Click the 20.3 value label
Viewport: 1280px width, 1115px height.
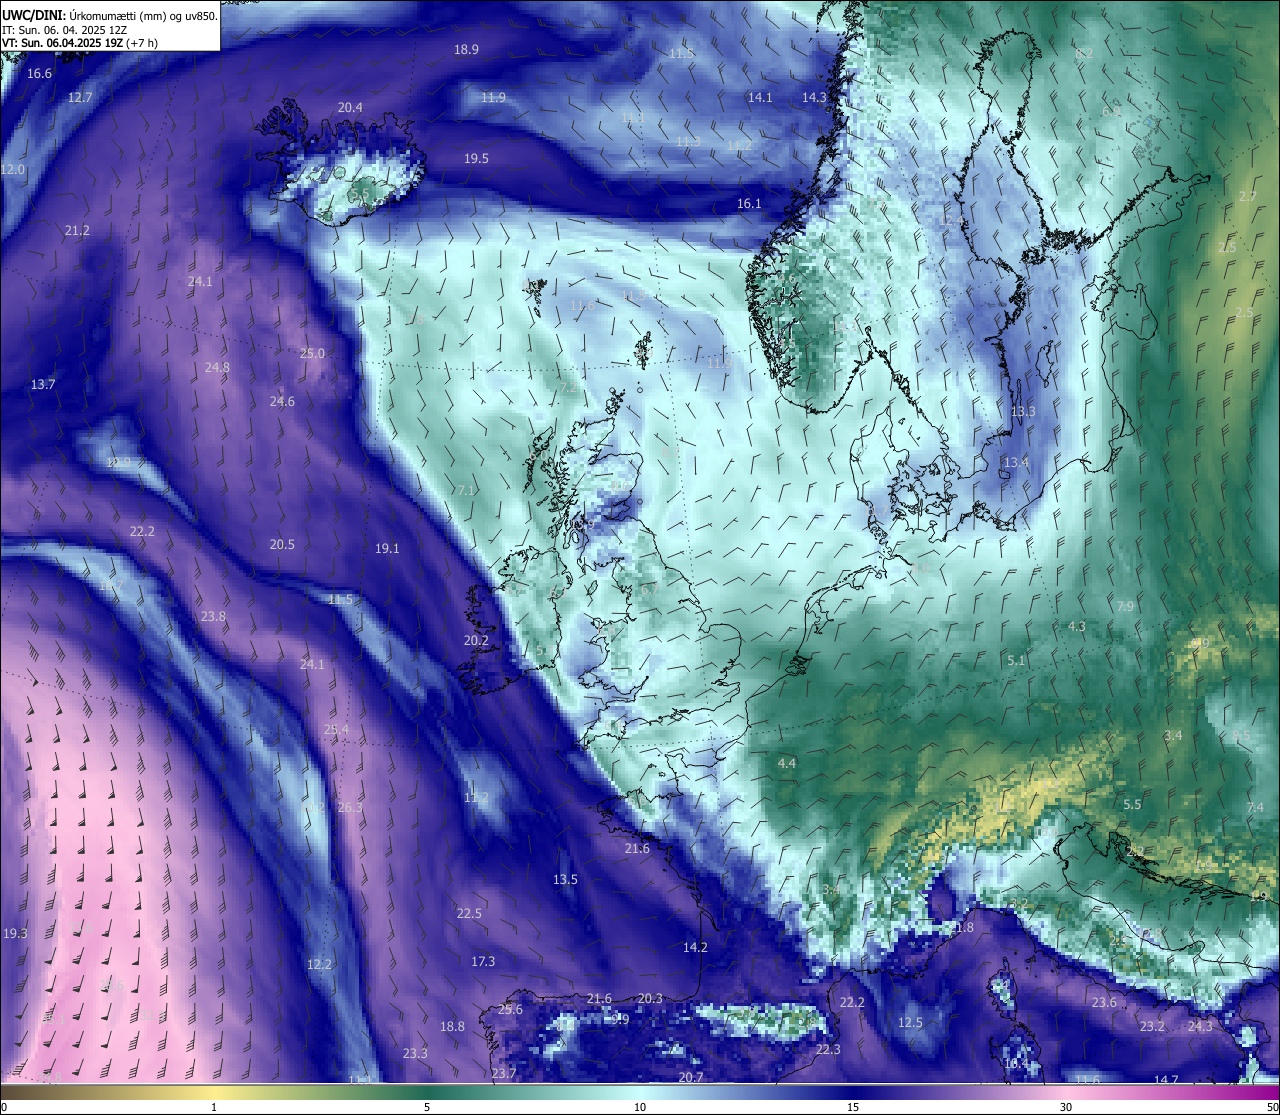[x=650, y=998]
